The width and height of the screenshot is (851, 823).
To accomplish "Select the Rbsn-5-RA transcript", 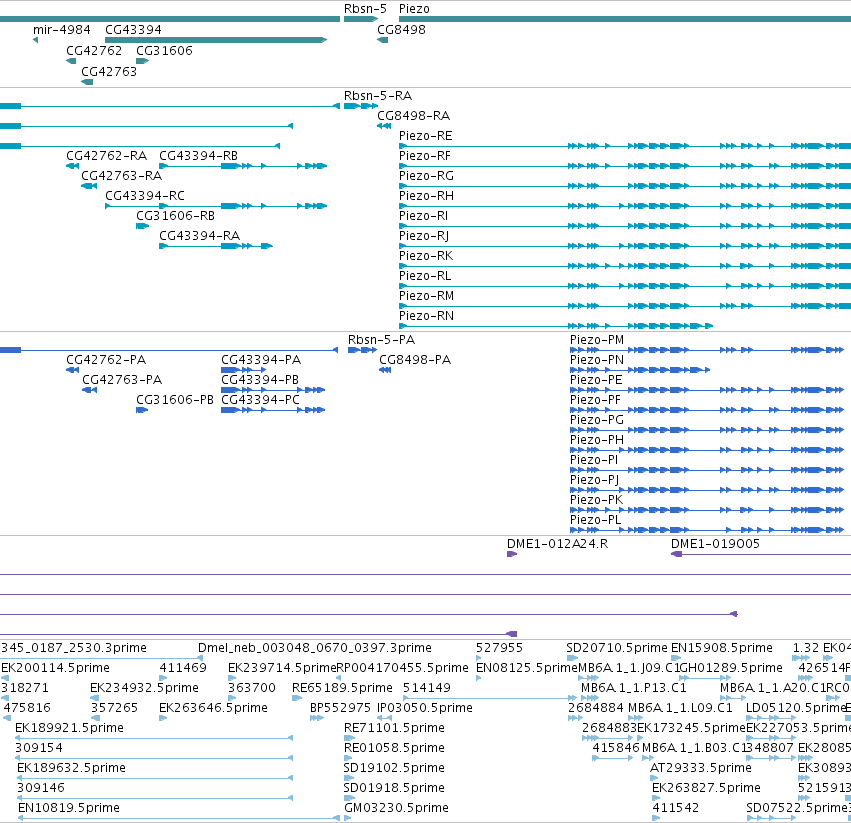I will pos(361,106).
